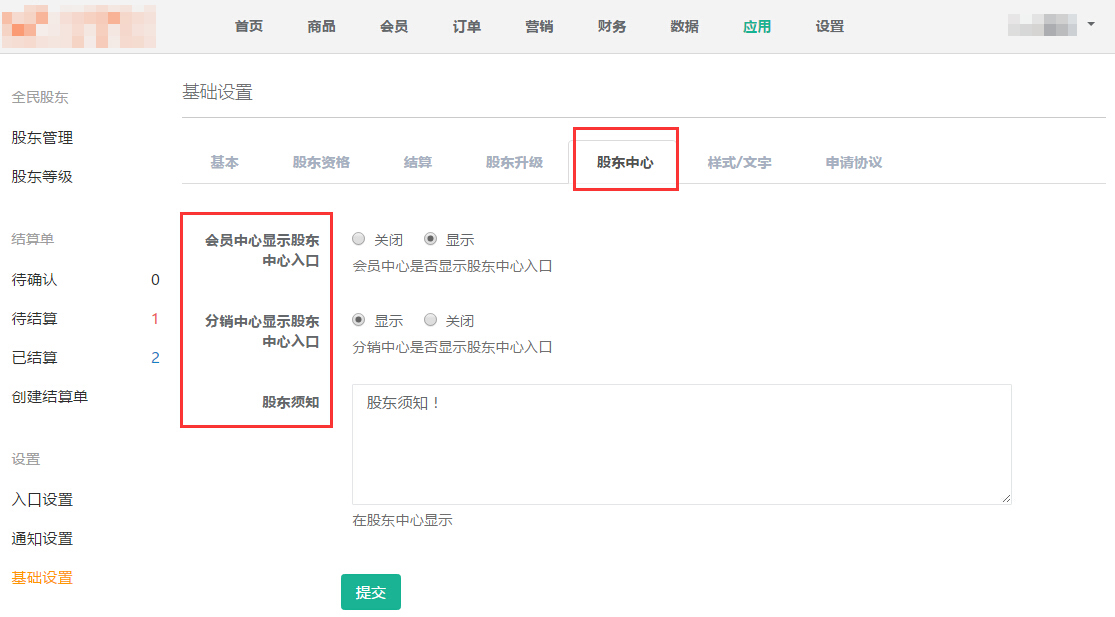Image resolution: width=1115 pixels, height=617 pixels.
Task: Open the 数据 top menu
Action: pos(685,27)
